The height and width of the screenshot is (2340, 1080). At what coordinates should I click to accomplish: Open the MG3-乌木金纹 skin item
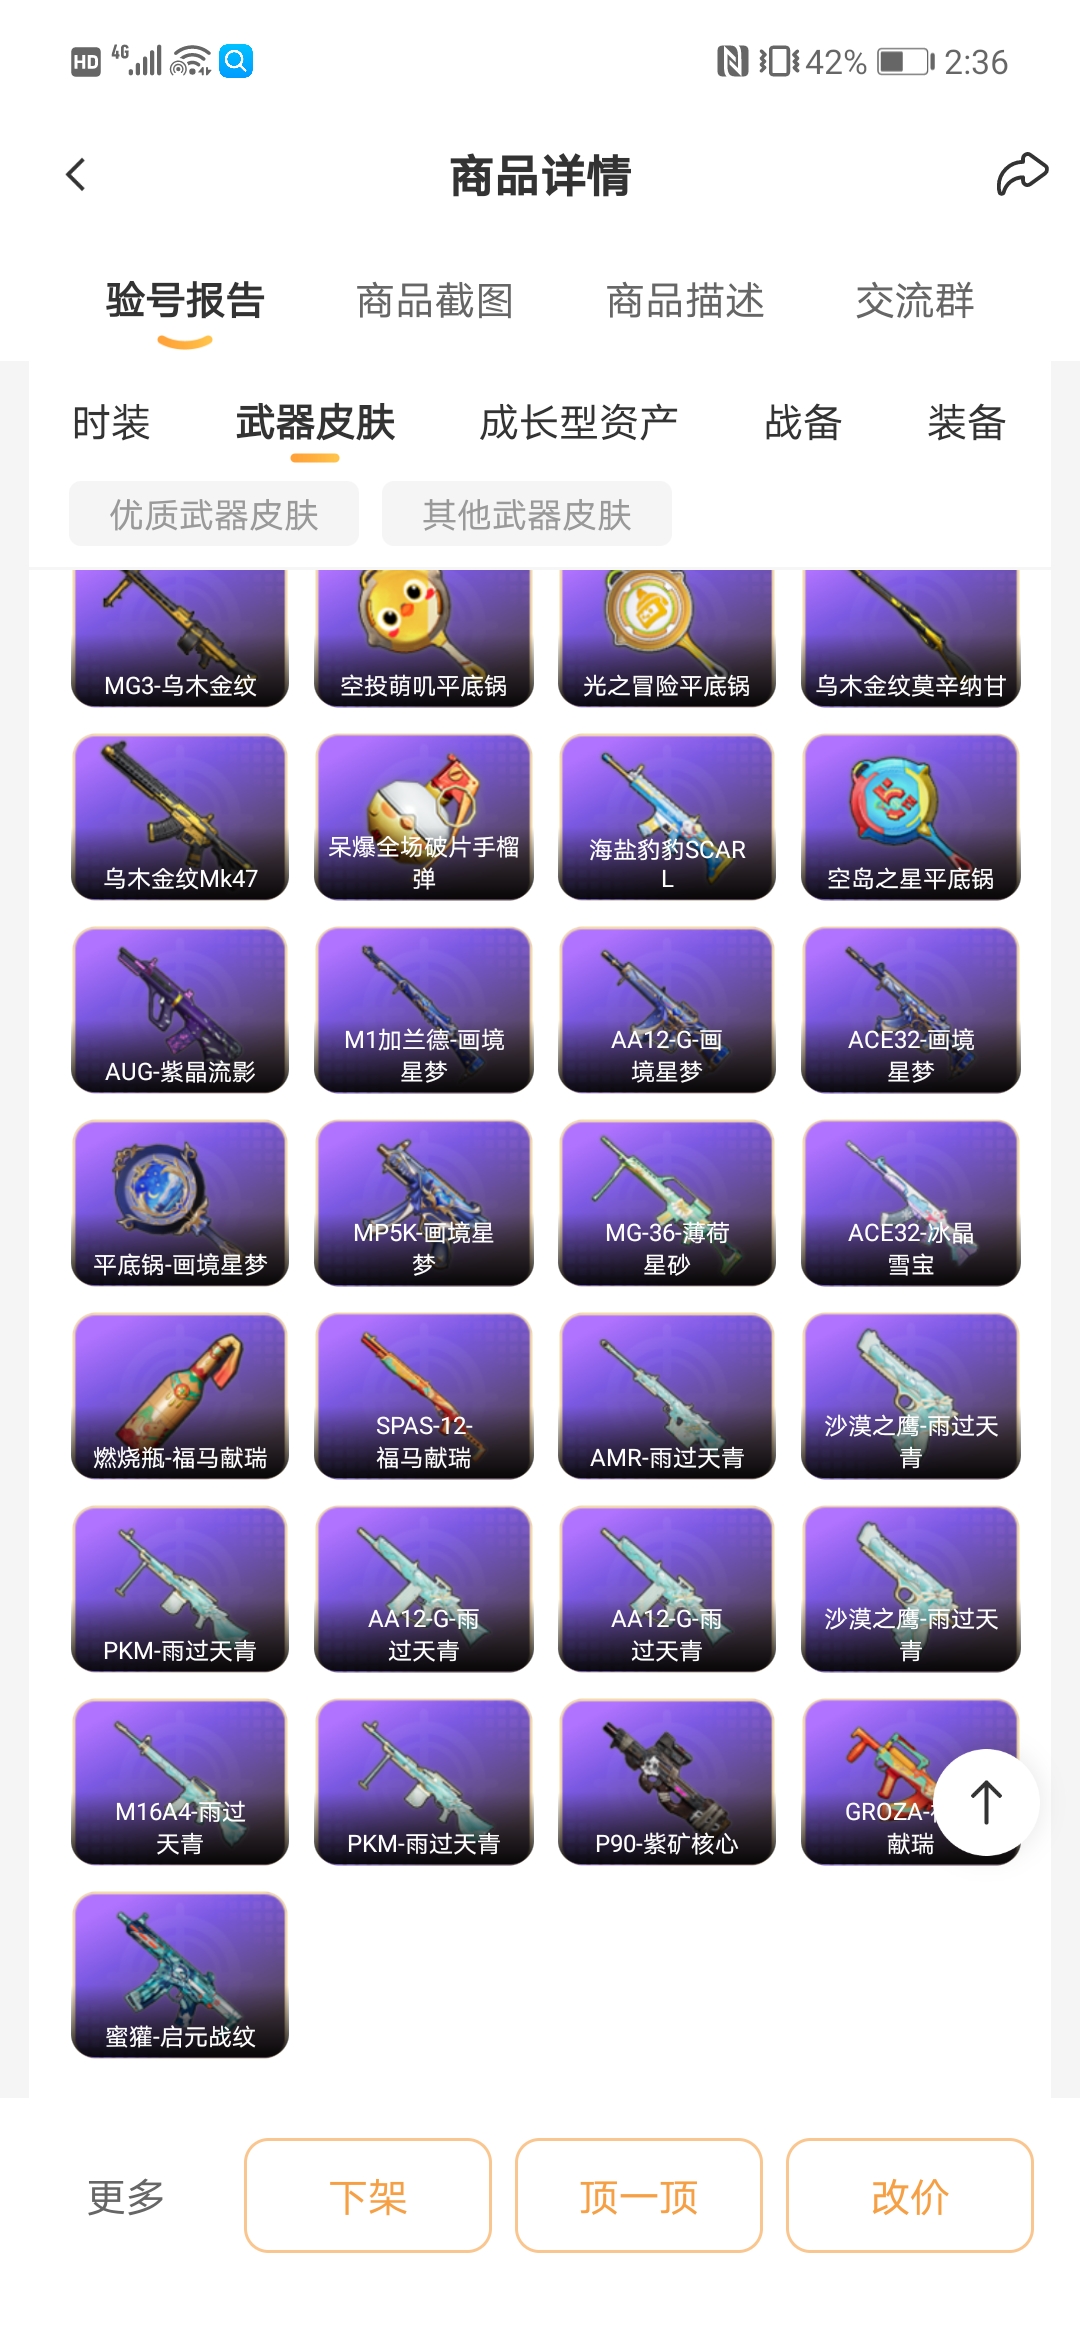[180, 638]
